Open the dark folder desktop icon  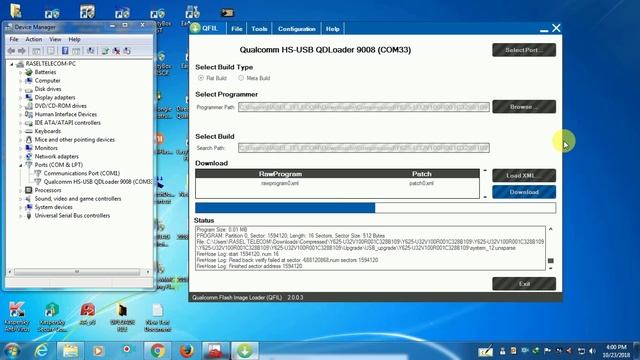[122, 316]
